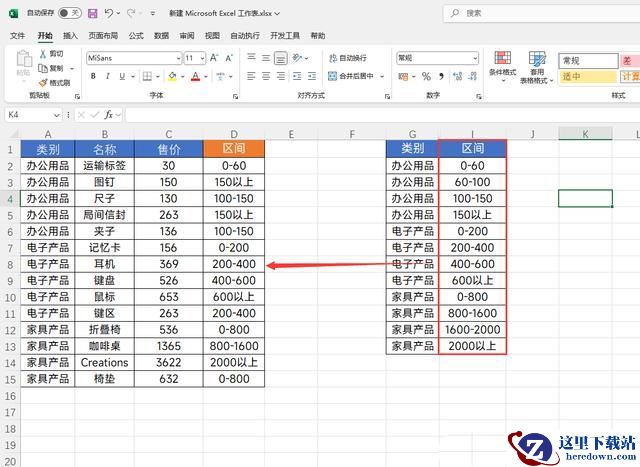The height and width of the screenshot is (467, 640).
Task: Apply the yellow Fill Color bucket
Action: 172,76
